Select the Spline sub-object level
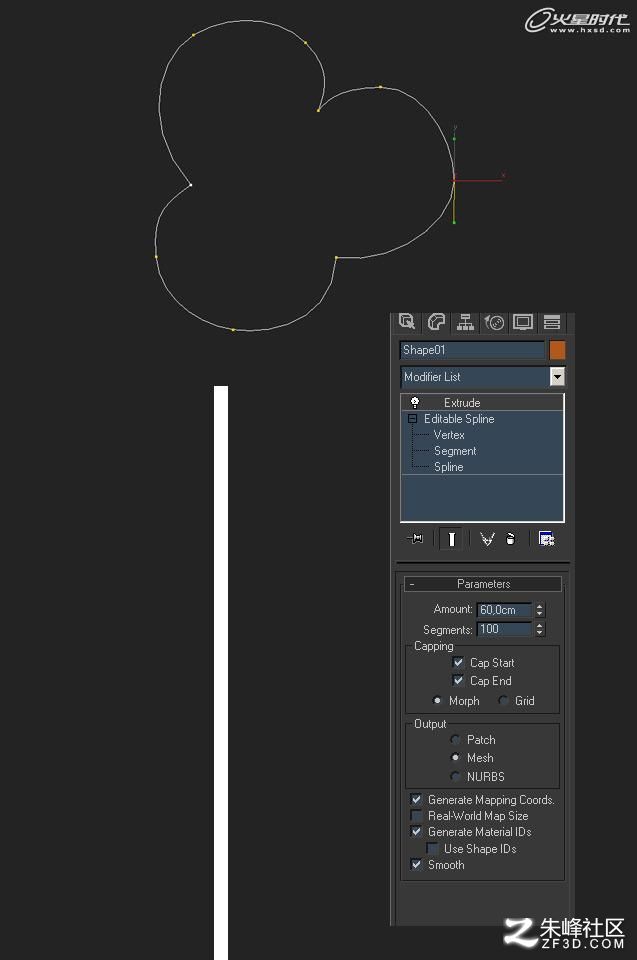637x960 pixels. click(448, 467)
